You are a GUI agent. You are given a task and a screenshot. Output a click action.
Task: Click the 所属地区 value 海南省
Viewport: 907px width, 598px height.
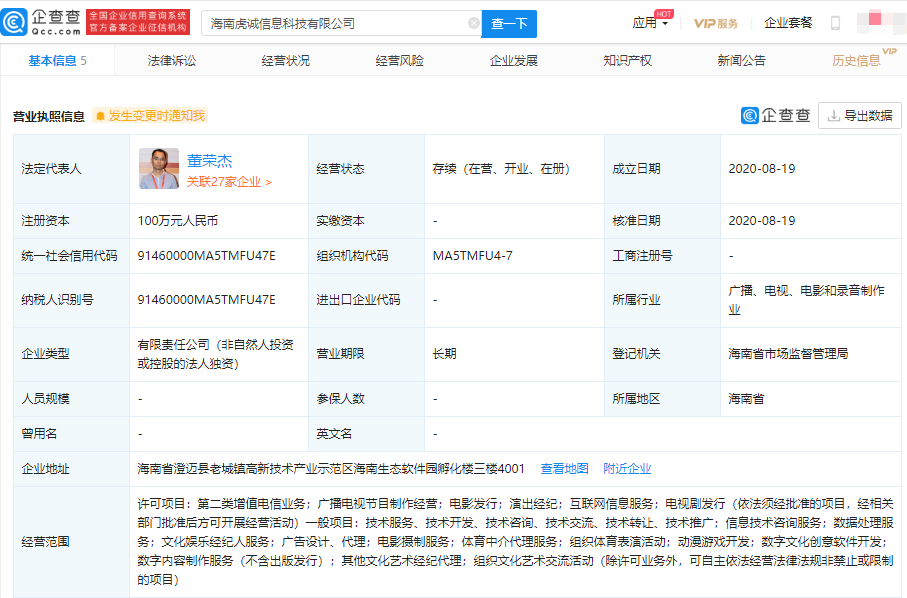746,399
